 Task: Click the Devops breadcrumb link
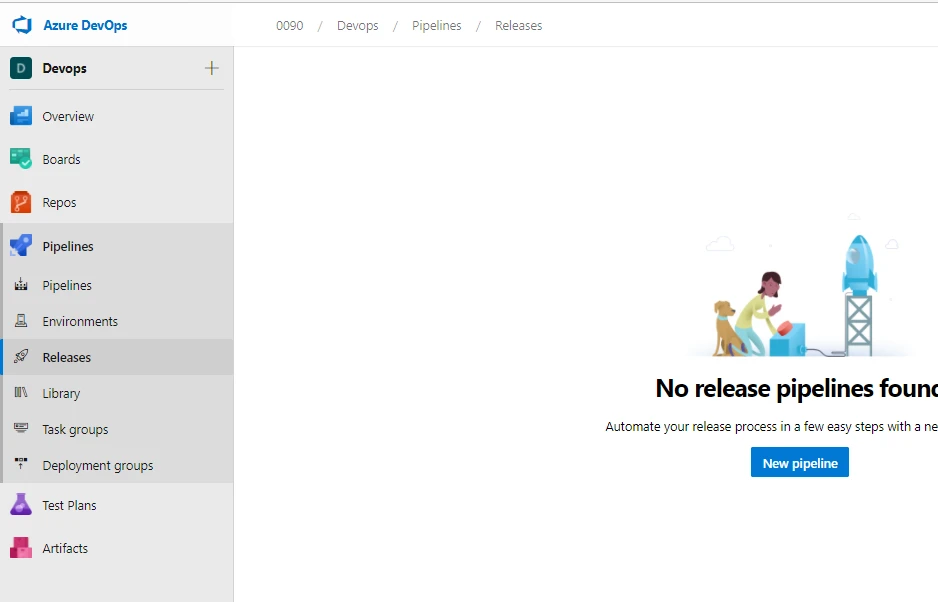[x=357, y=26]
